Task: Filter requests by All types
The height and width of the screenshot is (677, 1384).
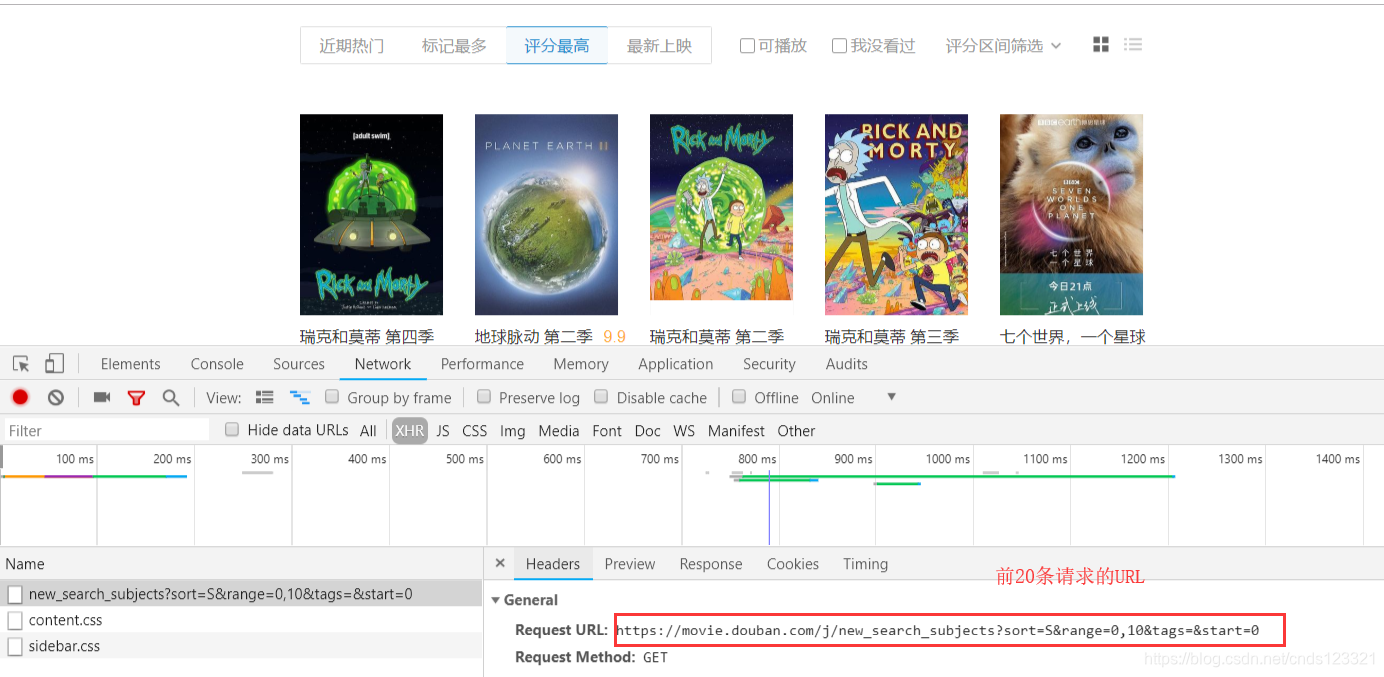Action: [x=368, y=431]
